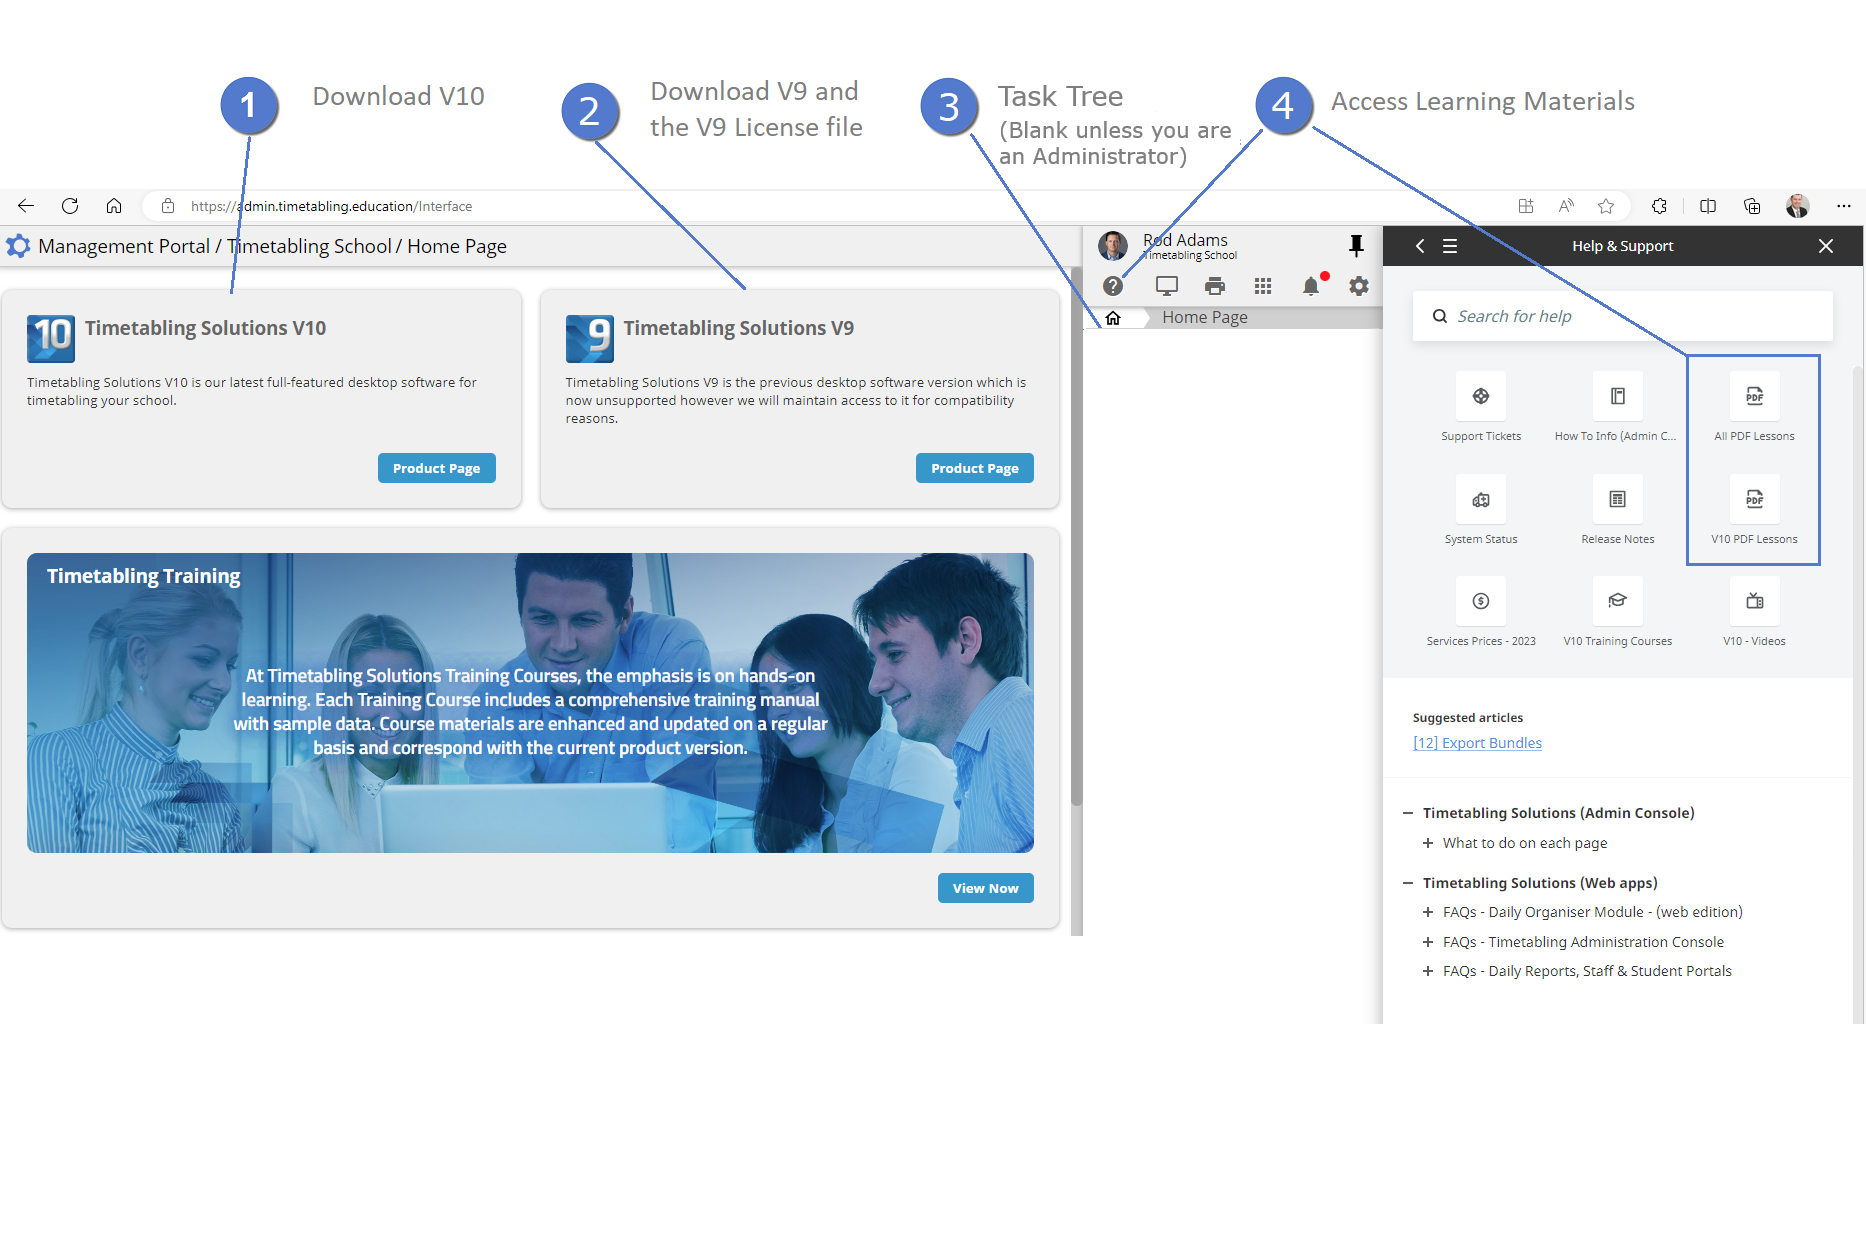Viewport: 1866px width, 1234px height.
Task: Click View Now for Timetabling Training
Action: [x=986, y=888]
